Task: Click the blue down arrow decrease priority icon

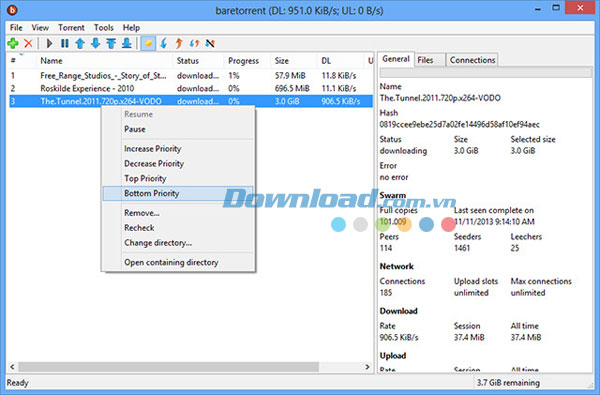Action: pyautogui.click(x=96, y=43)
